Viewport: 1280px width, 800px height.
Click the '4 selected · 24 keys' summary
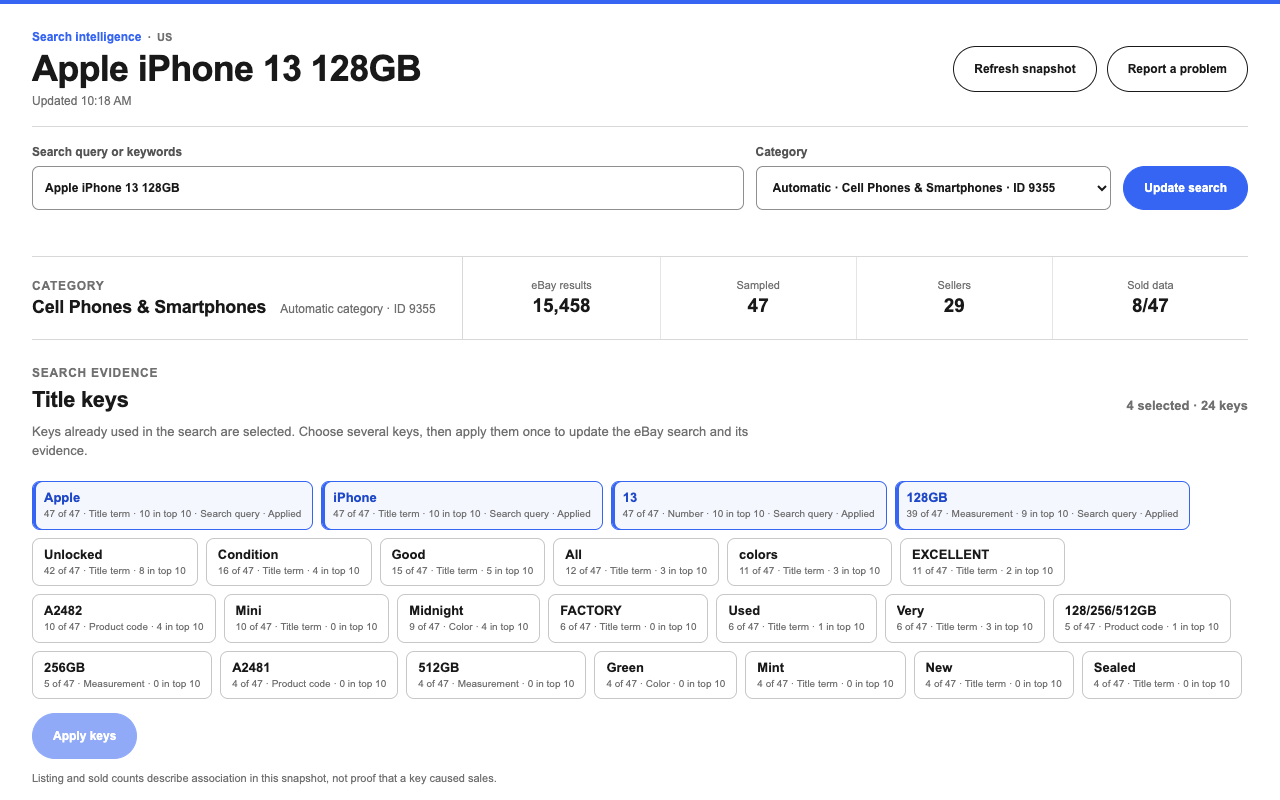1186,406
